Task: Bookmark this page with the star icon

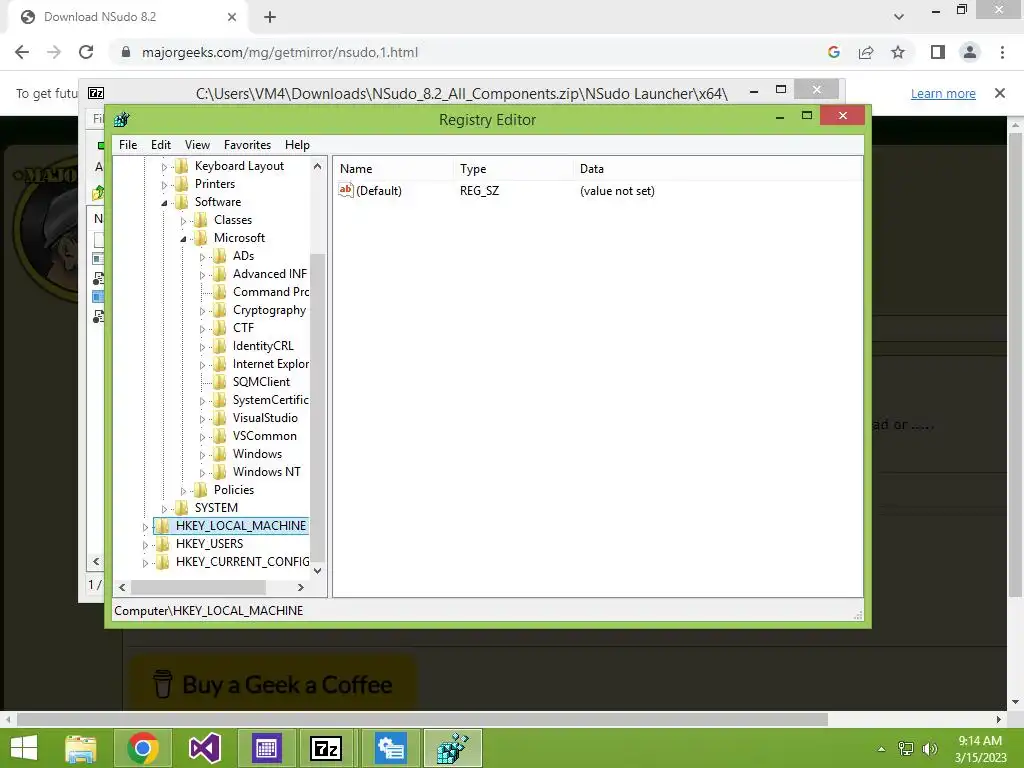Action: click(x=898, y=52)
